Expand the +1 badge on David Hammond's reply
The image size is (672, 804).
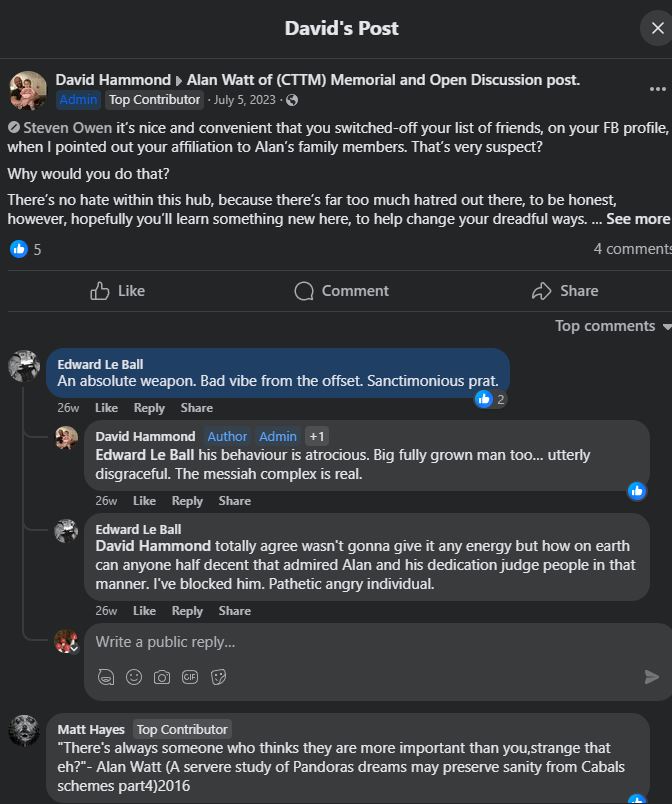click(317, 436)
